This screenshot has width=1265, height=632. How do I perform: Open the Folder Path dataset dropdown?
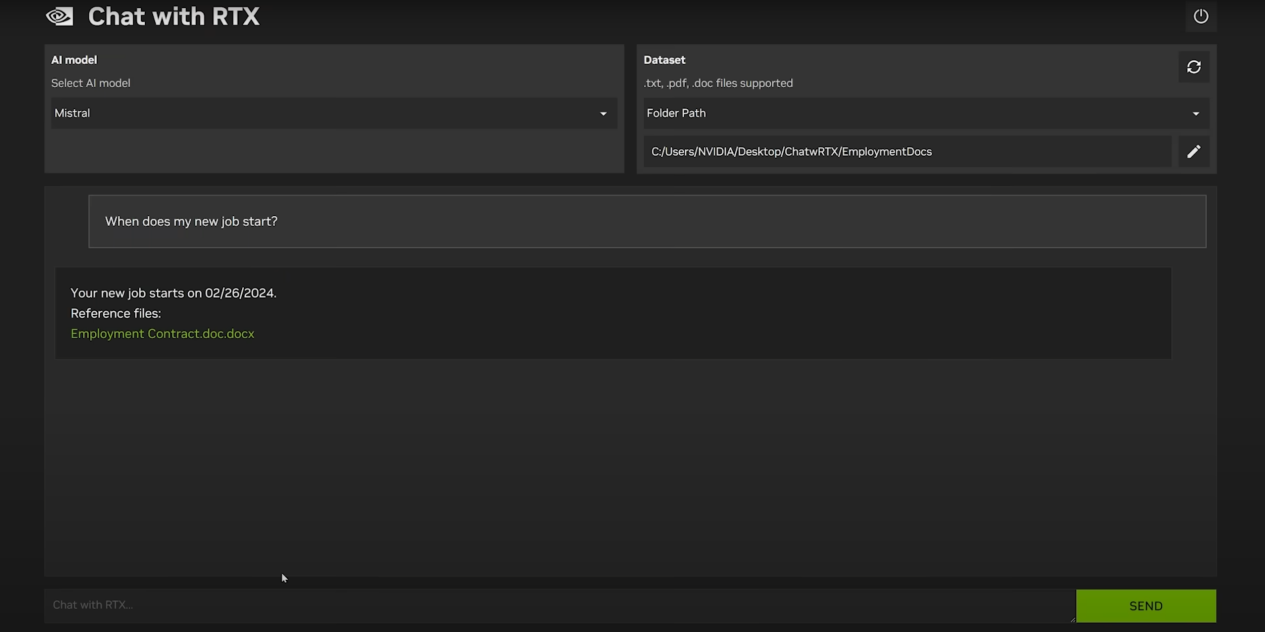(x=926, y=113)
